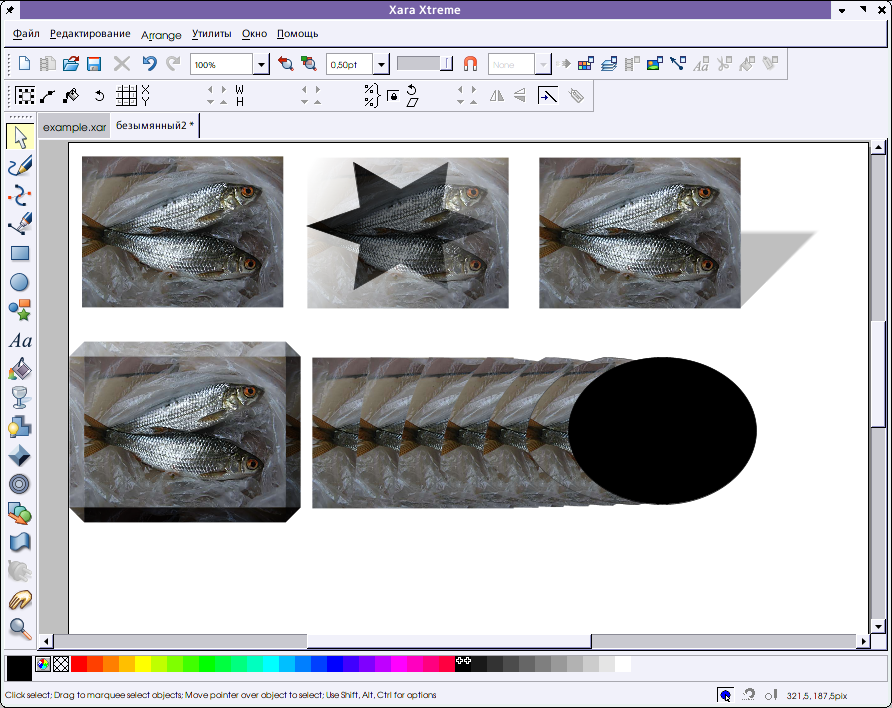Toggle the grid display button
The width and height of the screenshot is (892, 708).
pyautogui.click(x=126, y=96)
